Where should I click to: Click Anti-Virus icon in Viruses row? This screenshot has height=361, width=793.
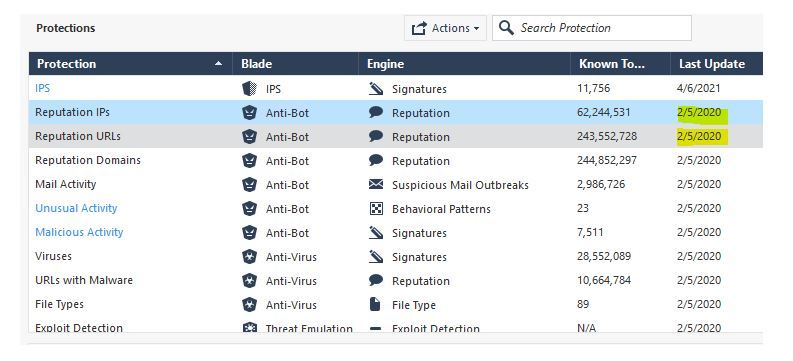tap(249, 257)
